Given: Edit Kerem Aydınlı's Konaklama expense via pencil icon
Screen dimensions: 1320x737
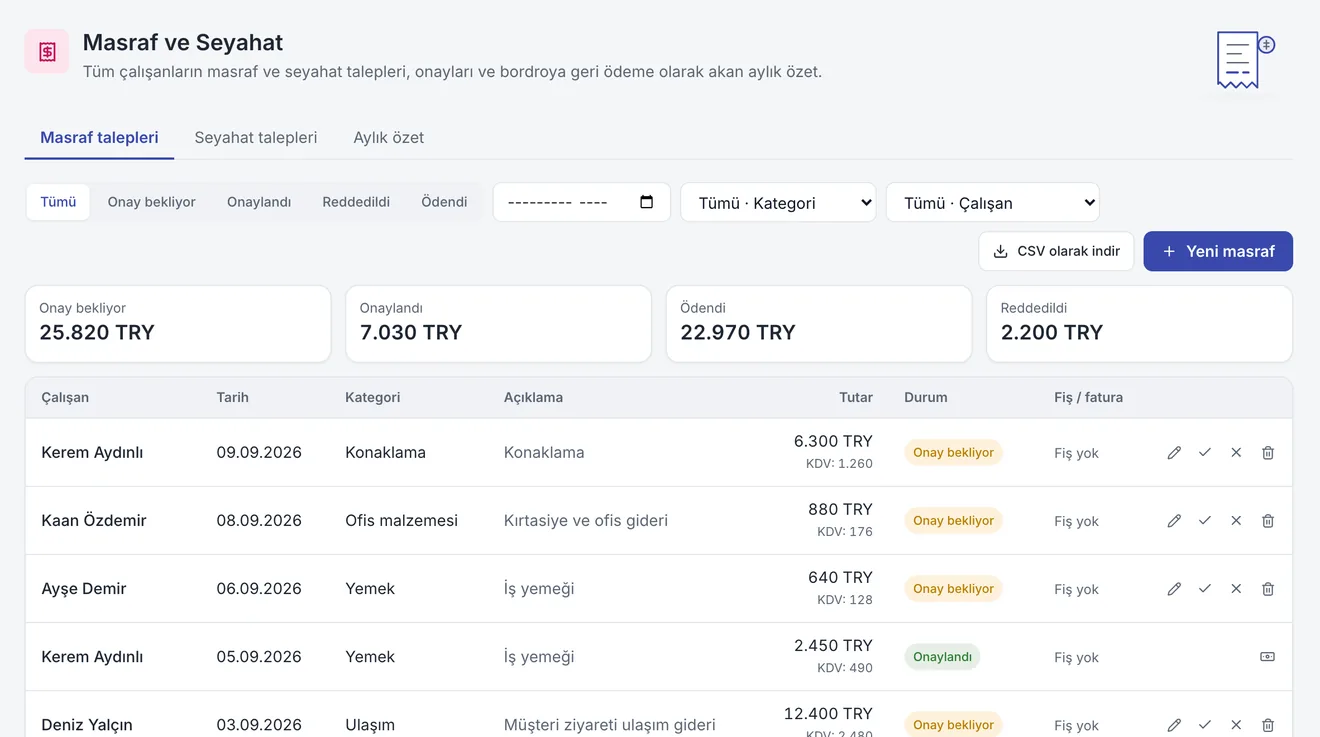Looking at the screenshot, I should [1174, 453].
